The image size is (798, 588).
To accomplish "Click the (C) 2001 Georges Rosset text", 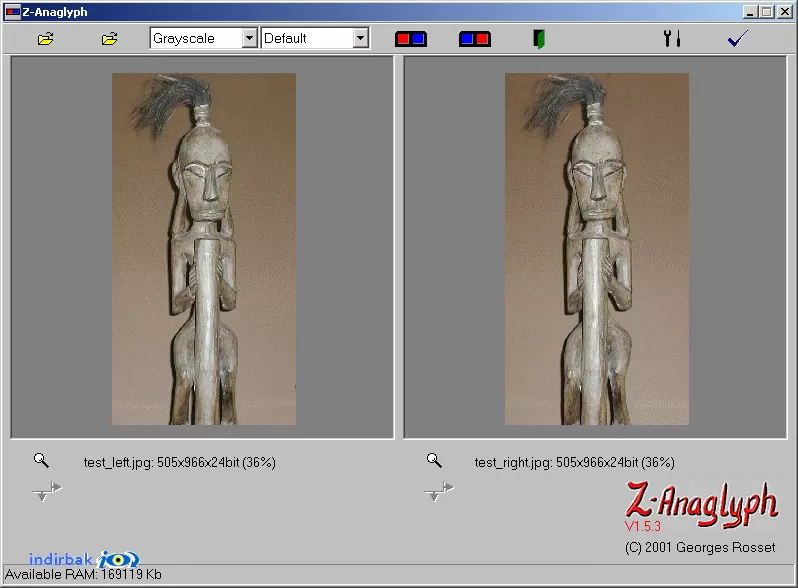I will click(x=700, y=548).
